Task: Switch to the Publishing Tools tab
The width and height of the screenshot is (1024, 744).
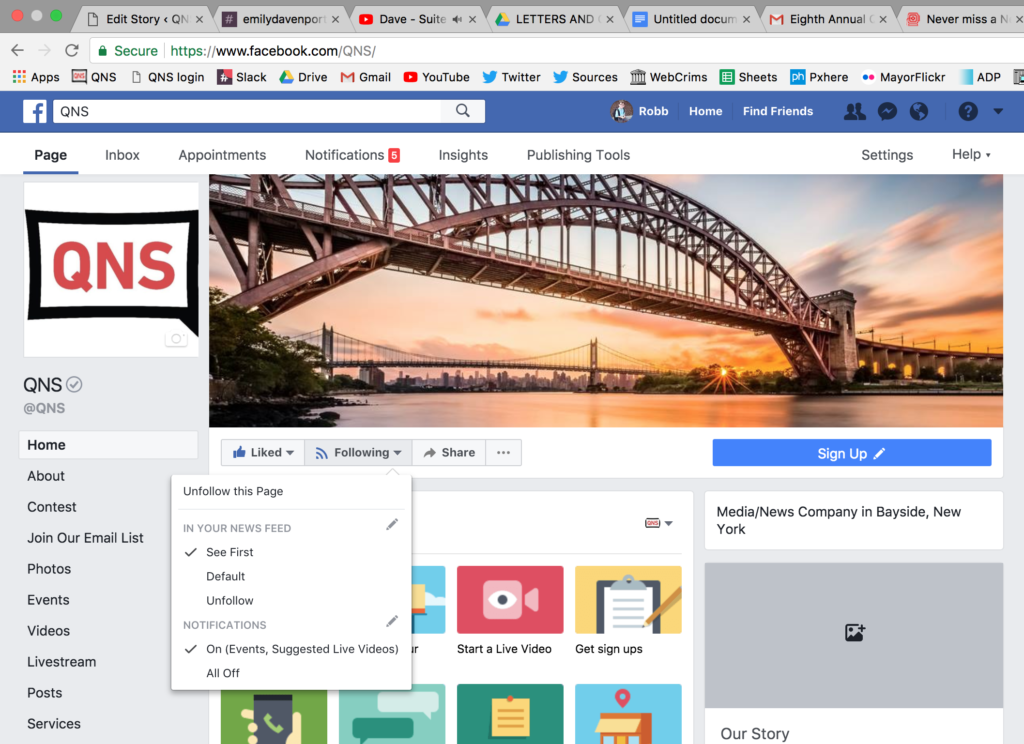Action: click(578, 155)
